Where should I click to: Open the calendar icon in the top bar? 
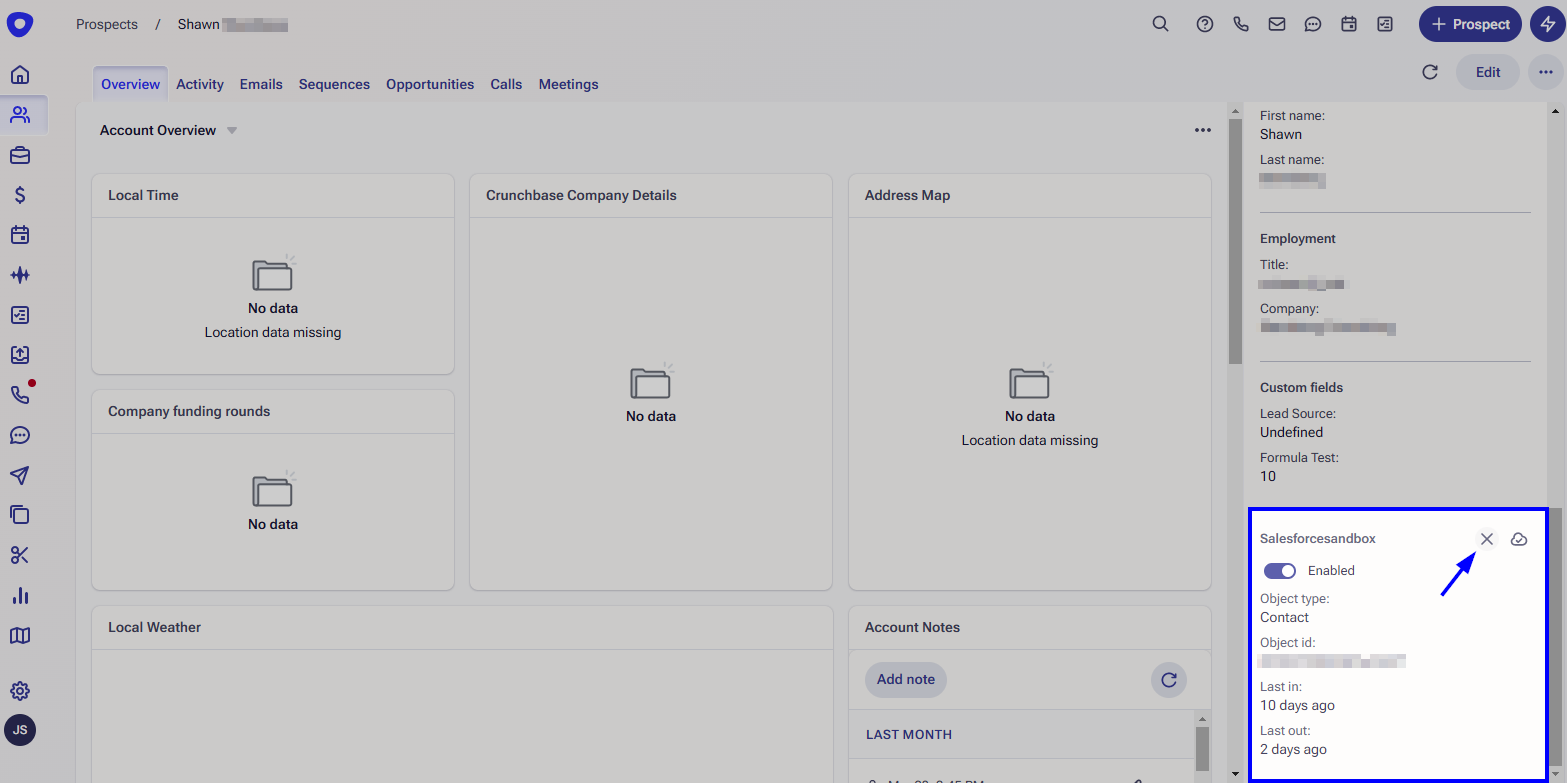1348,23
